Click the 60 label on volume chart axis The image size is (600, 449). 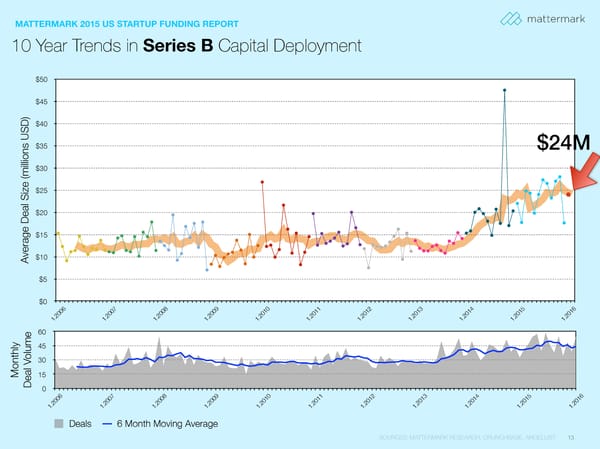(x=43, y=332)
